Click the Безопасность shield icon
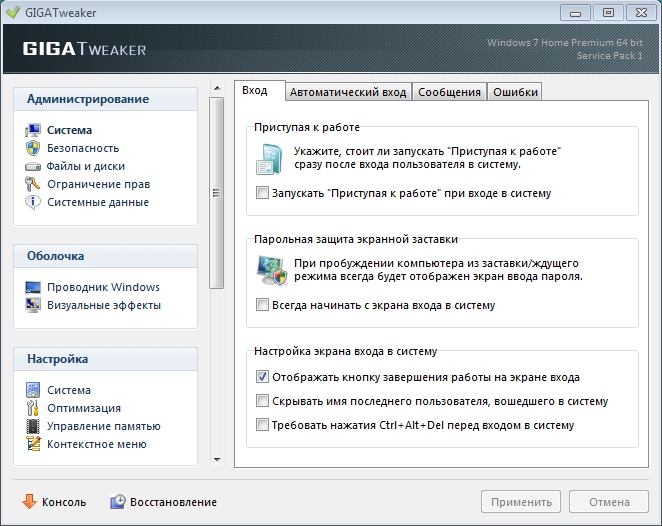This screenshot has height=526, width=662. 32,148
